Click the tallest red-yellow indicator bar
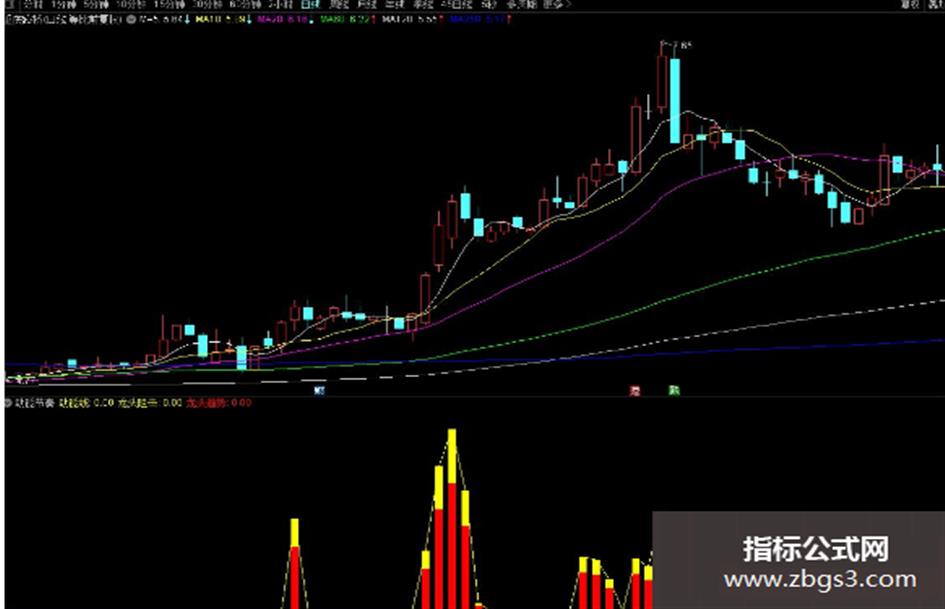Screen dimensions: 945x609 coord(452,519)
